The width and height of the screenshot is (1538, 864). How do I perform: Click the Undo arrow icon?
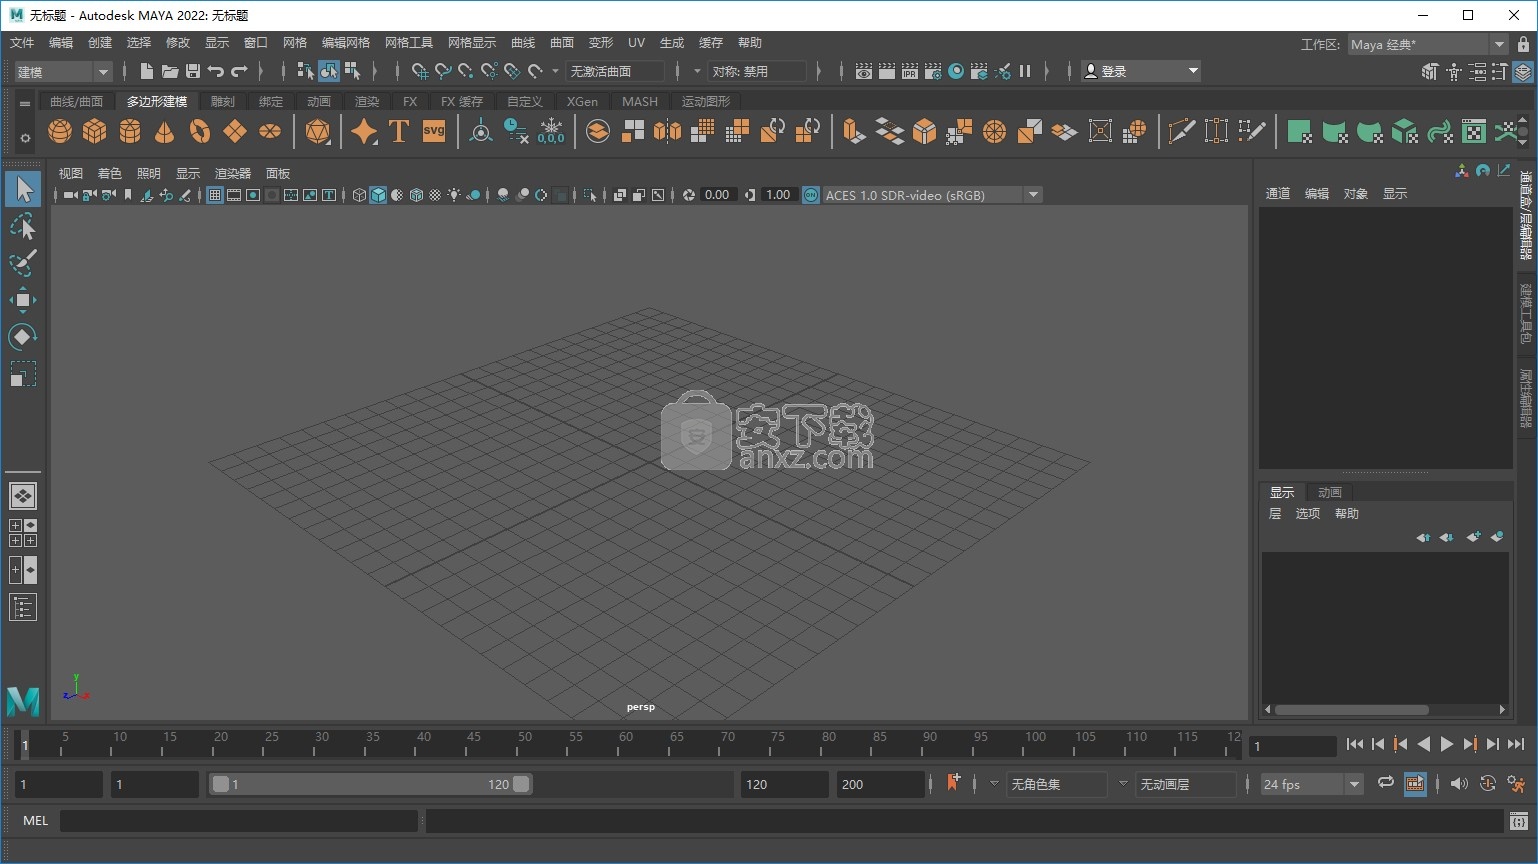tap(216, 71)
